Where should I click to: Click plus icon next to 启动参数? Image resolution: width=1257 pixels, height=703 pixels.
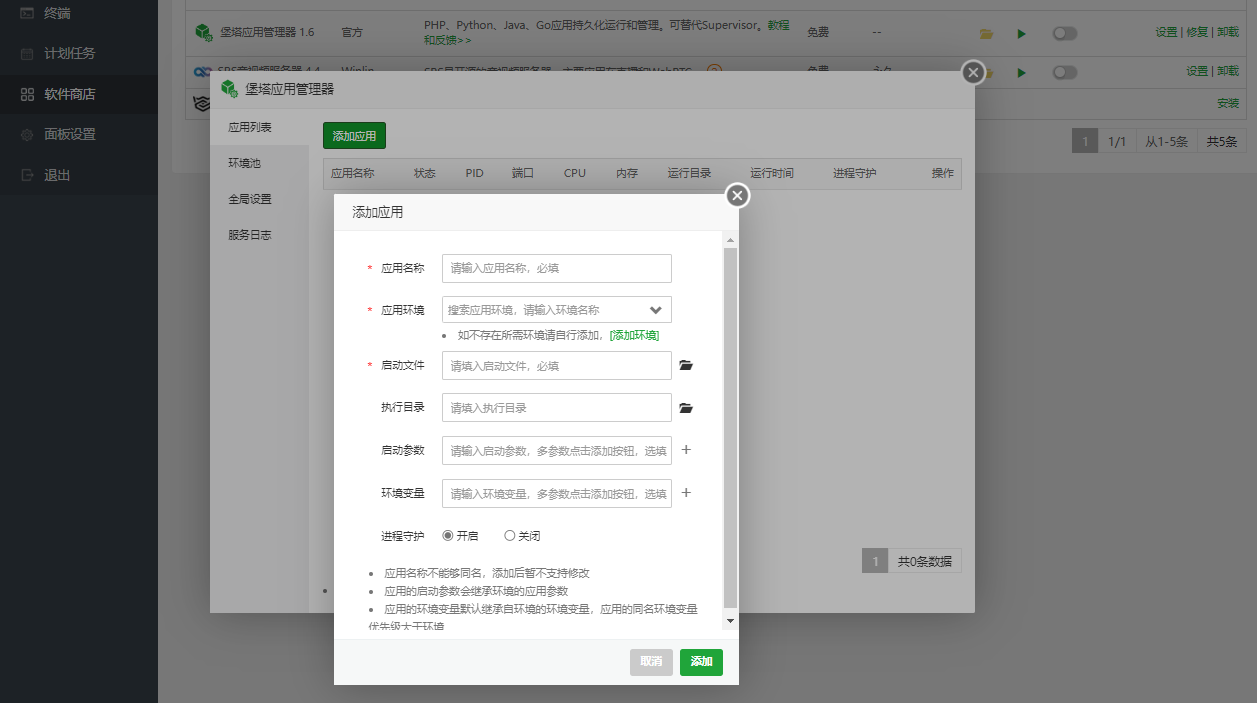[x=686, y=450]
